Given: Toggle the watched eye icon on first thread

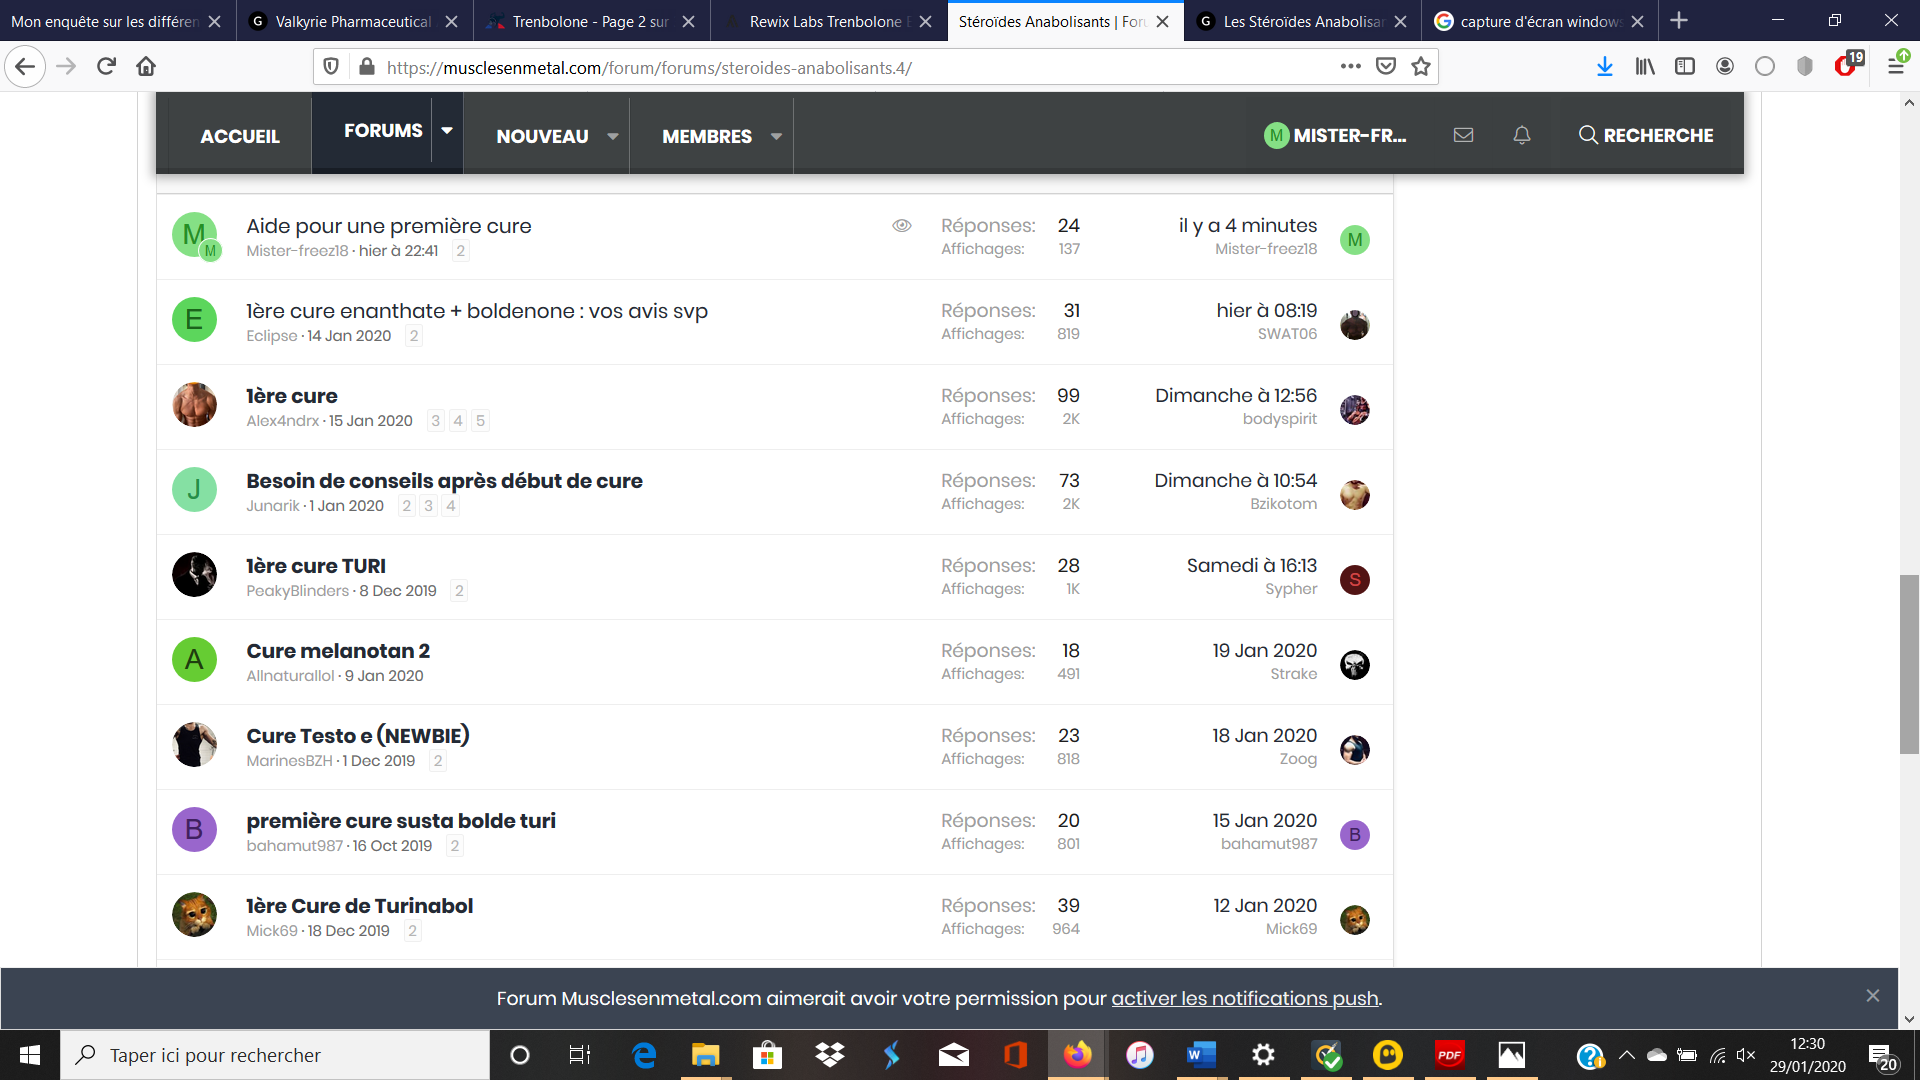Looking at the screenshot, I should coord(901,226).
